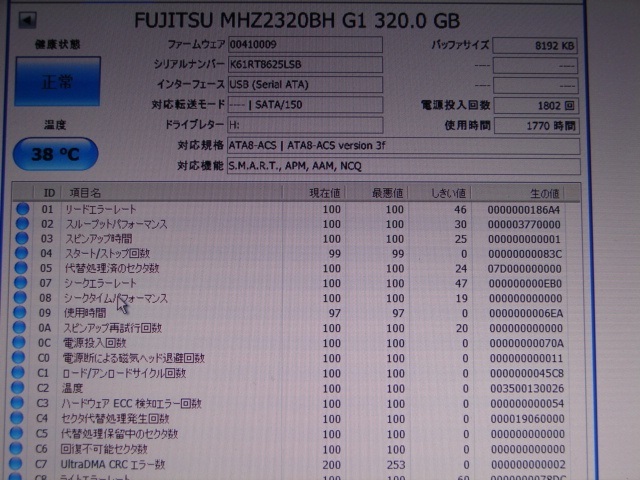Click the blue status icon for row C7
Viewport: 640px width, 480px height.
(x=16, y=463)
